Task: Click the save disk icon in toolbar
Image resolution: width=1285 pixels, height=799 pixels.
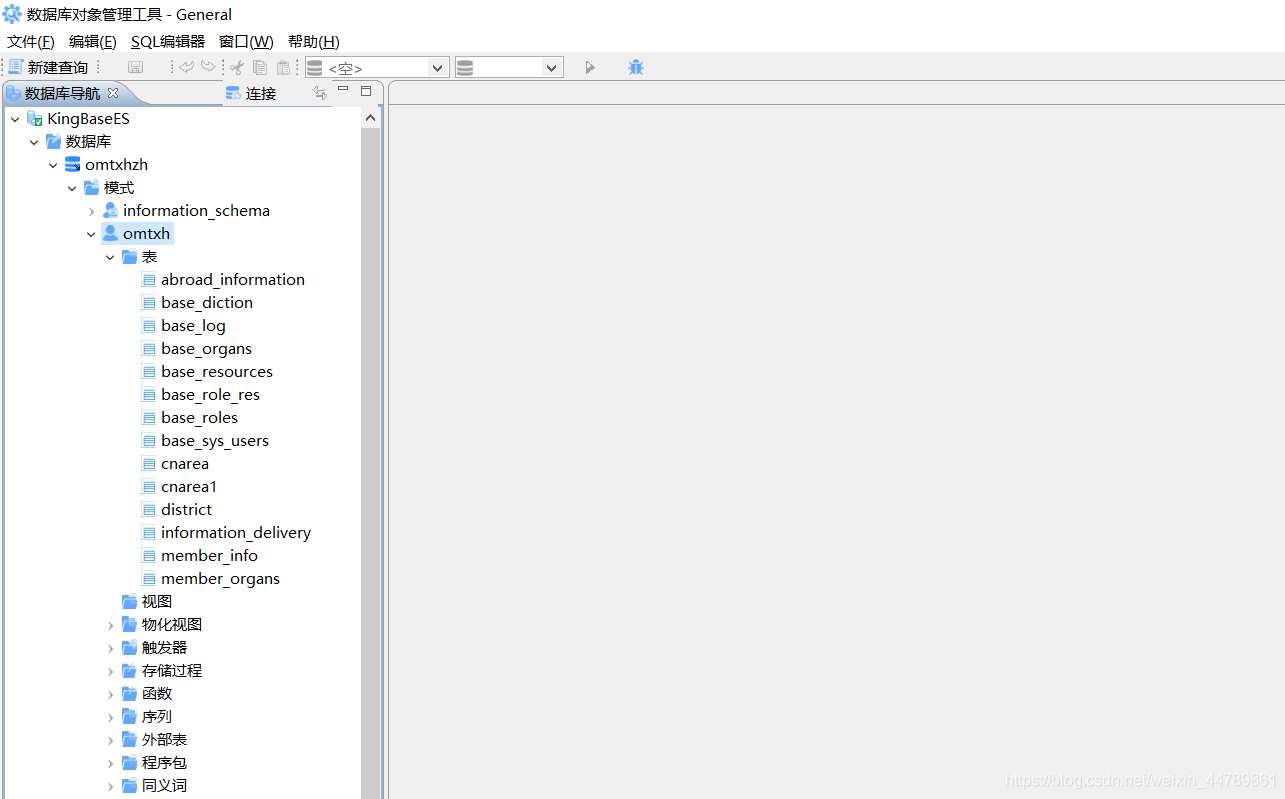Action: click(x=135, y=67)
